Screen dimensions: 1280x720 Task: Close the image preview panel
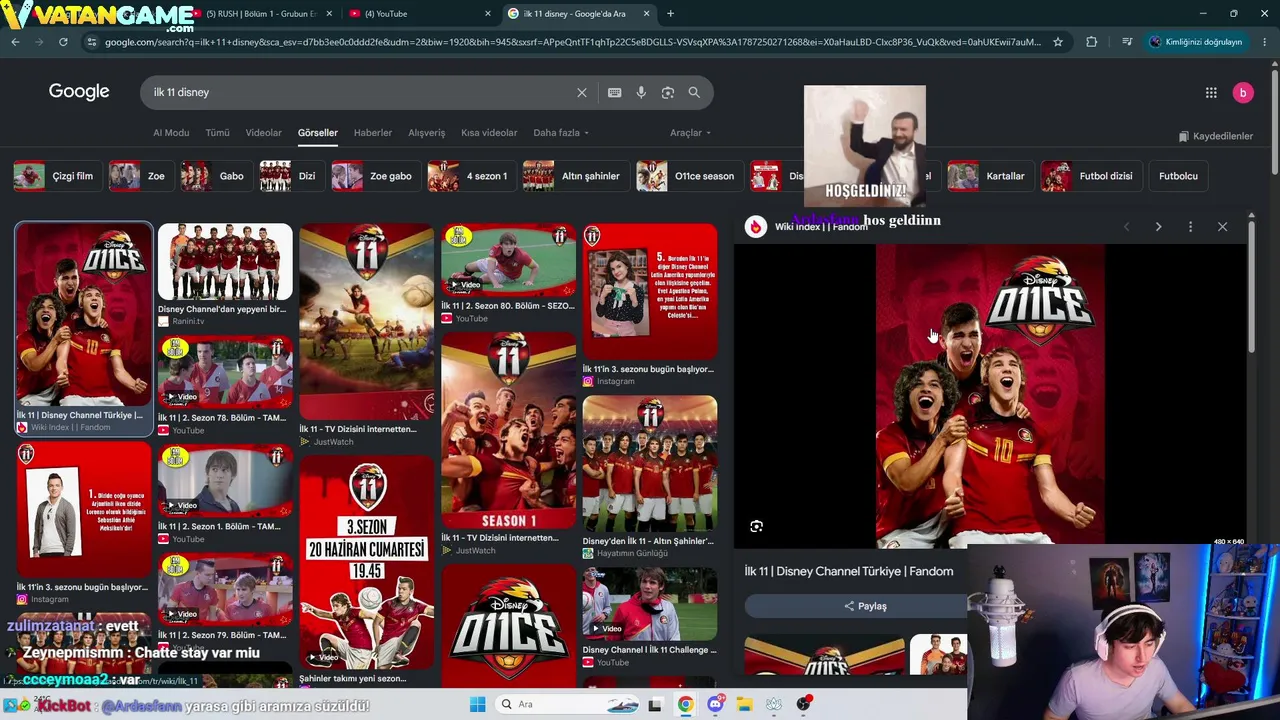pos(1222,227)
